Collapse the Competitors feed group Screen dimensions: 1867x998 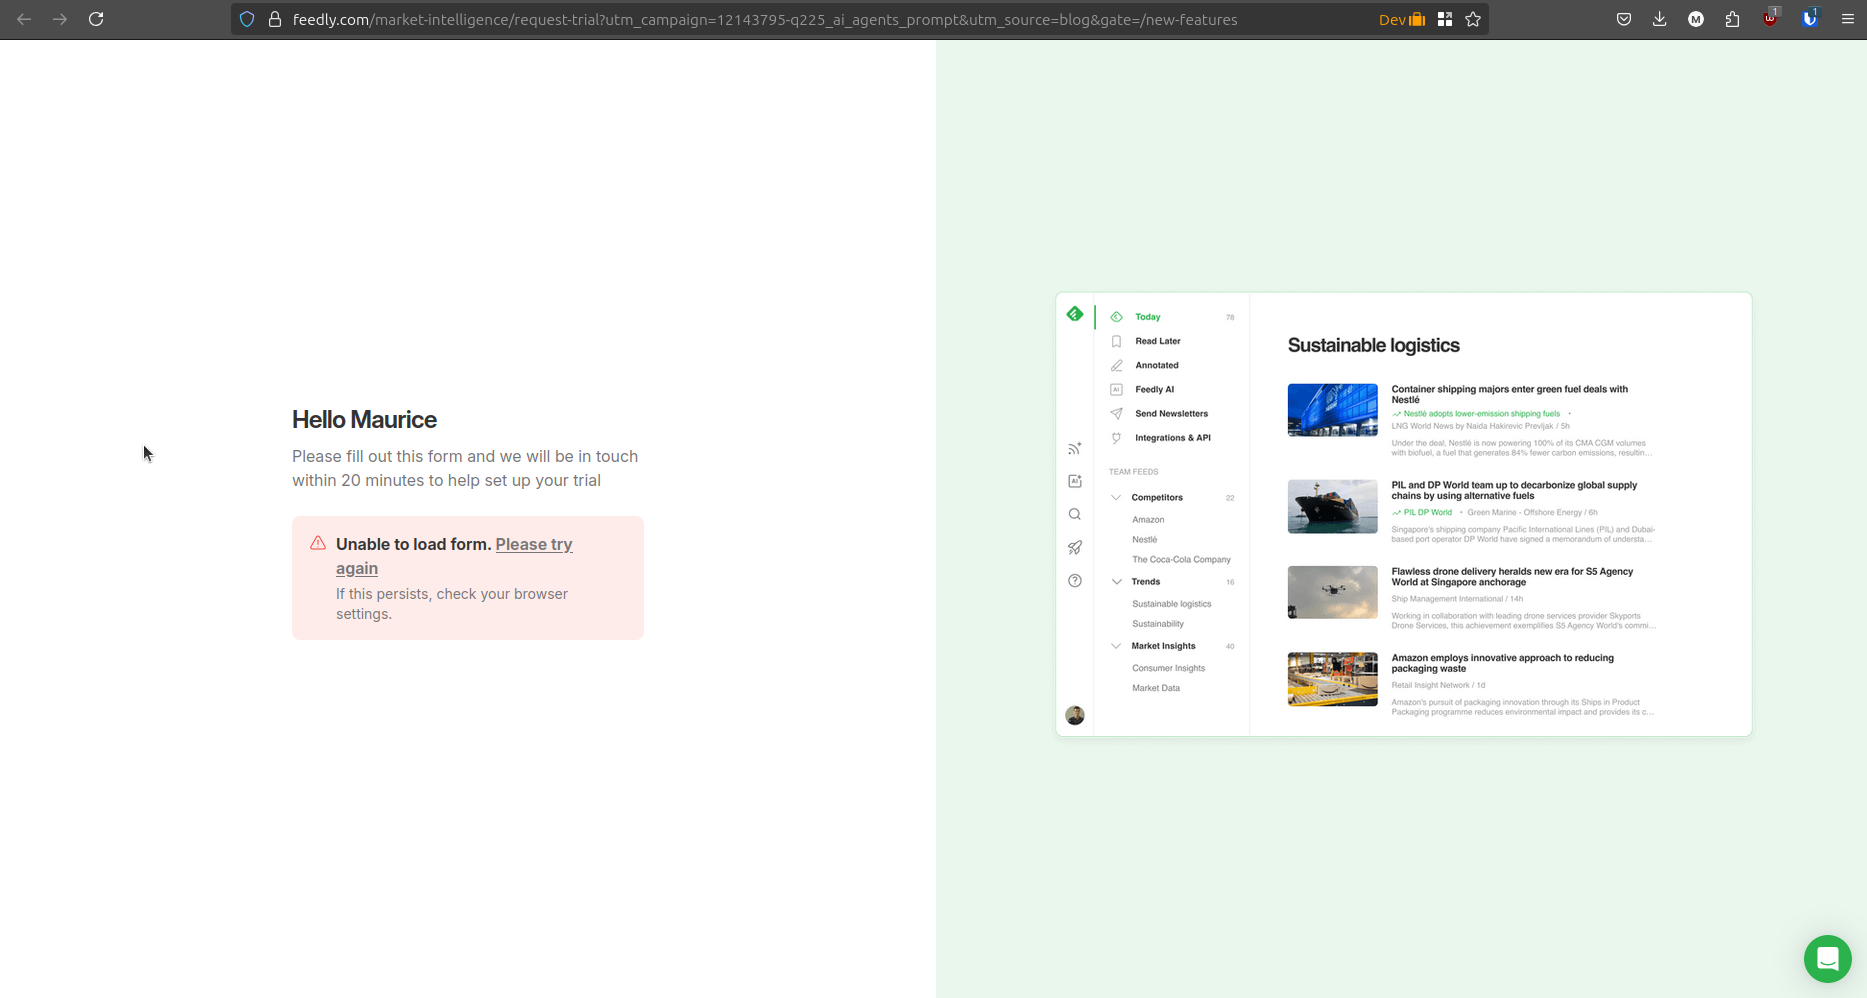(x=1116, y=497)
